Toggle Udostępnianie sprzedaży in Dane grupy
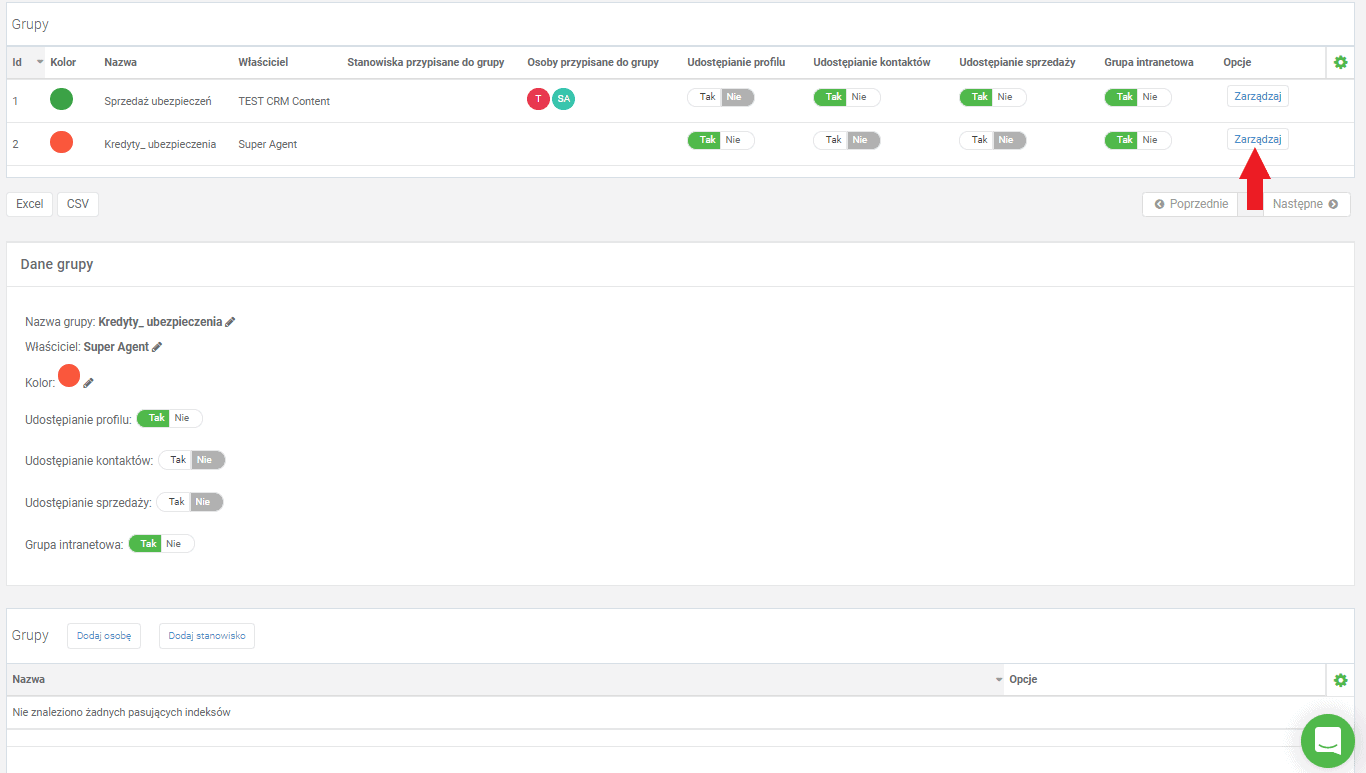The image size is (1366, 773). click(x=190, y=502)
